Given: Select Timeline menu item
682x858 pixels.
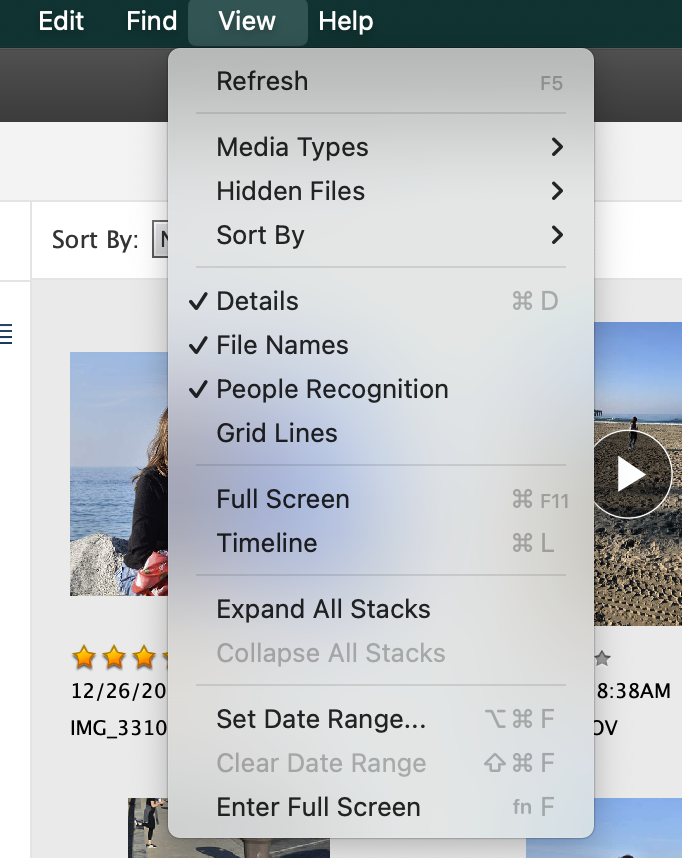Looking at the screenshot, I should tap(267, 543).
